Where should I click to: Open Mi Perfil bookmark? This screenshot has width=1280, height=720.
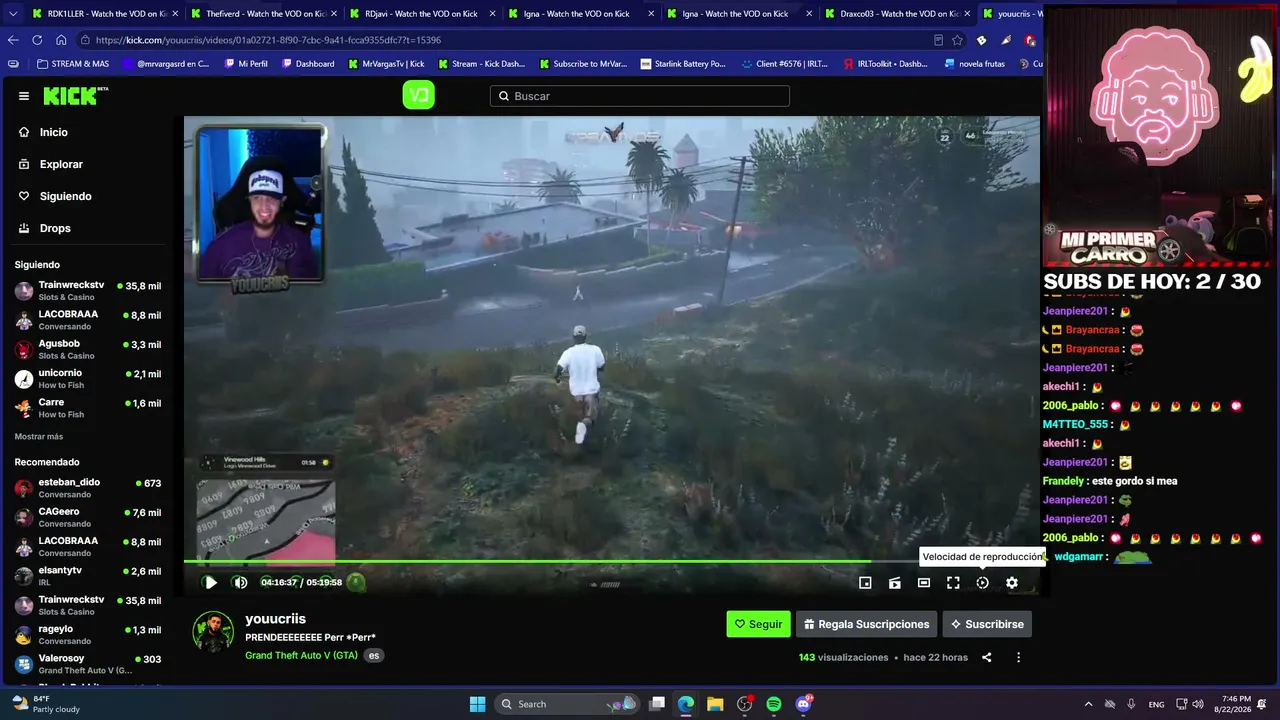click(246, 64)
